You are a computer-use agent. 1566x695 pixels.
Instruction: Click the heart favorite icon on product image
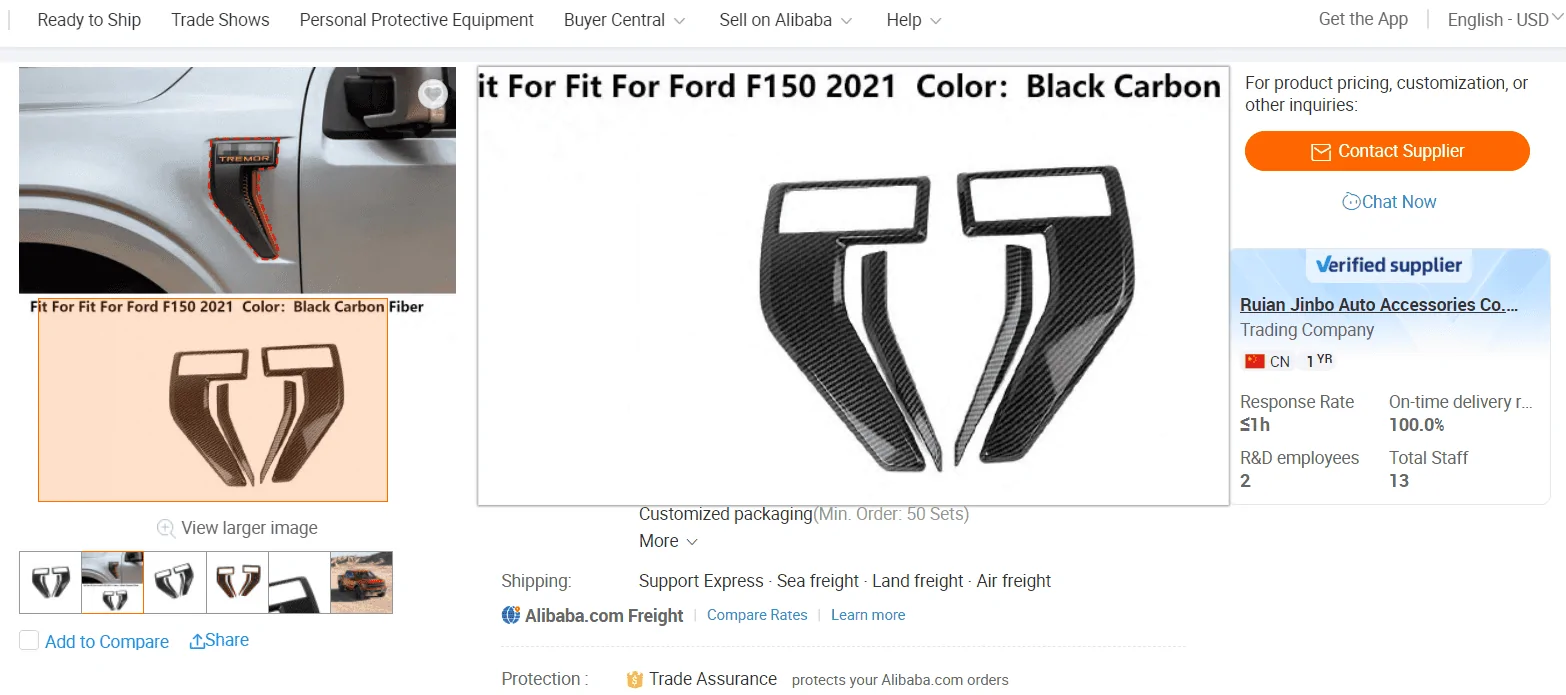point(432,94)
